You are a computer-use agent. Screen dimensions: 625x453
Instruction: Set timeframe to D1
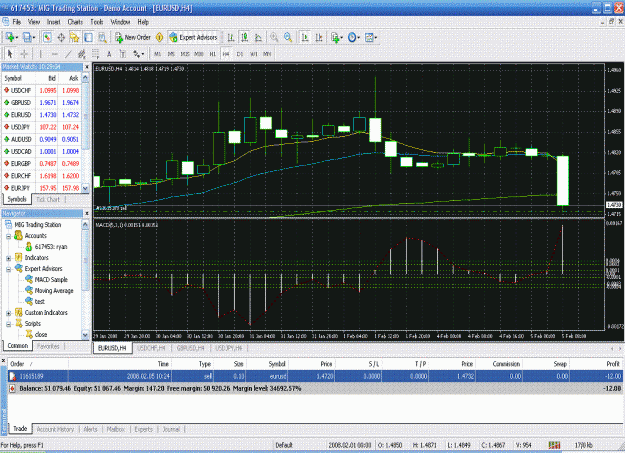(x=240, y=54)
